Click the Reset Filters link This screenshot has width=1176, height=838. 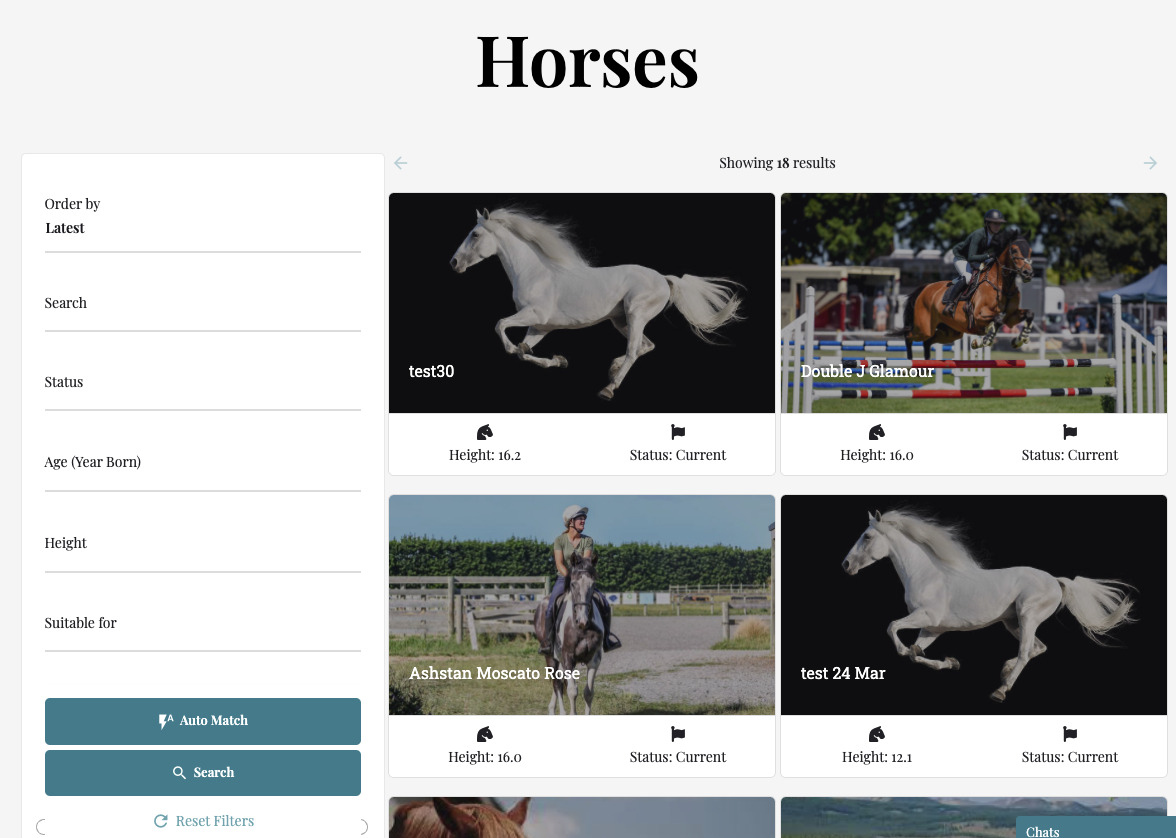204,821
